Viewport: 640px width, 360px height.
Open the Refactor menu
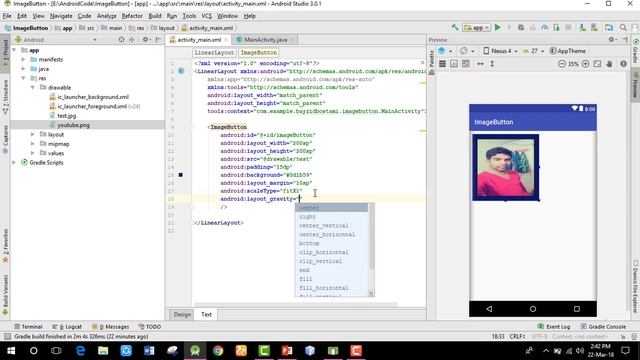coord(132,16)
